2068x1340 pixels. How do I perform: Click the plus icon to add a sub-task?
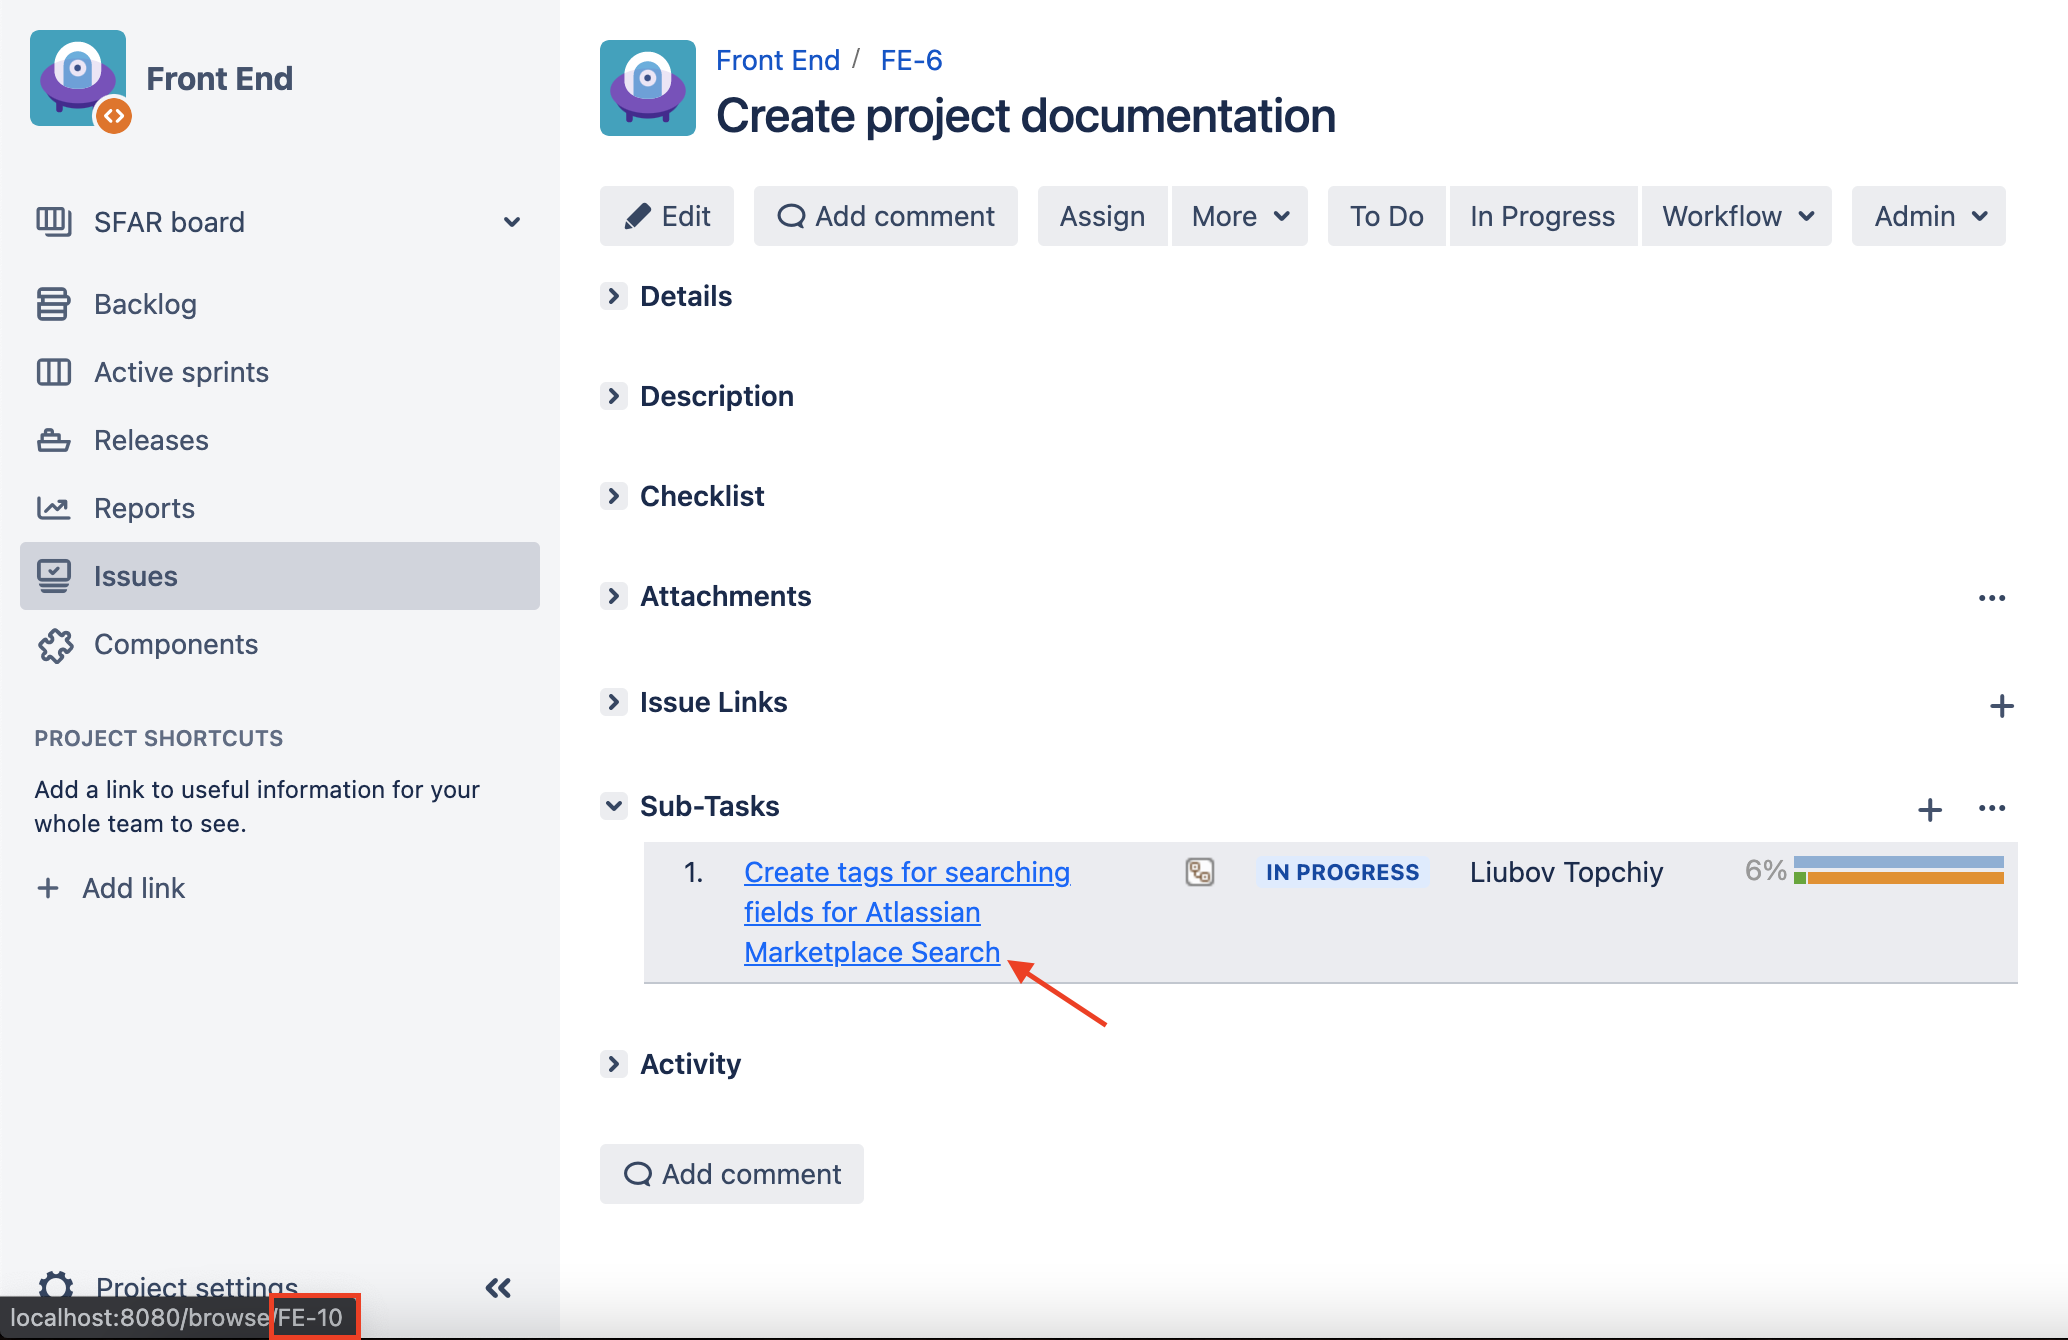(x=1930, y=809)
